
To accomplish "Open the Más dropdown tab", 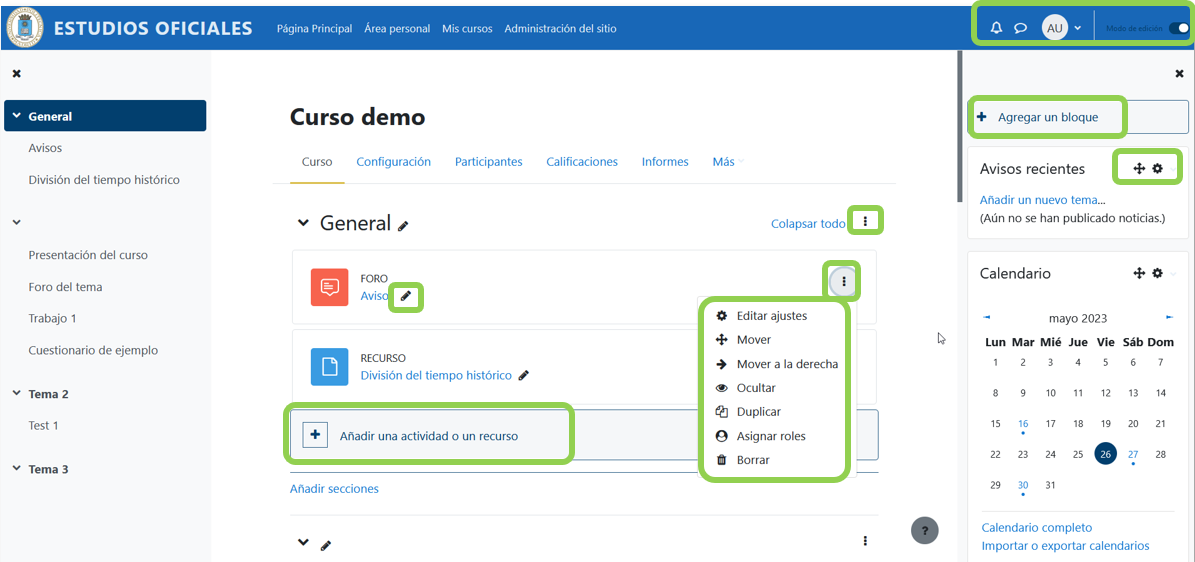I will coord(728,162).
